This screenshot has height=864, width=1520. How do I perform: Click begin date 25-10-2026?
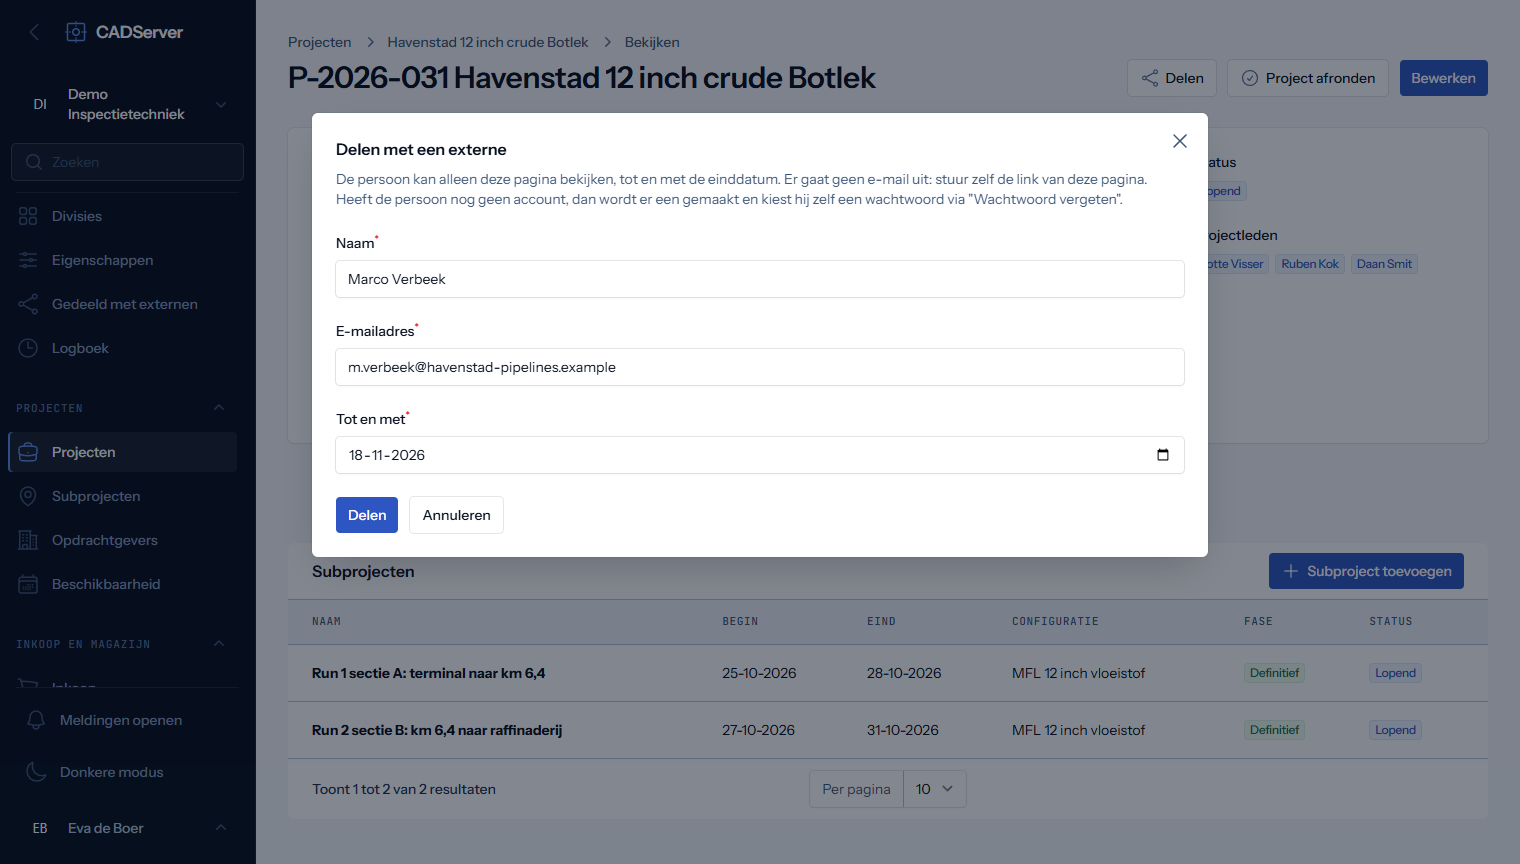point(759,673)
